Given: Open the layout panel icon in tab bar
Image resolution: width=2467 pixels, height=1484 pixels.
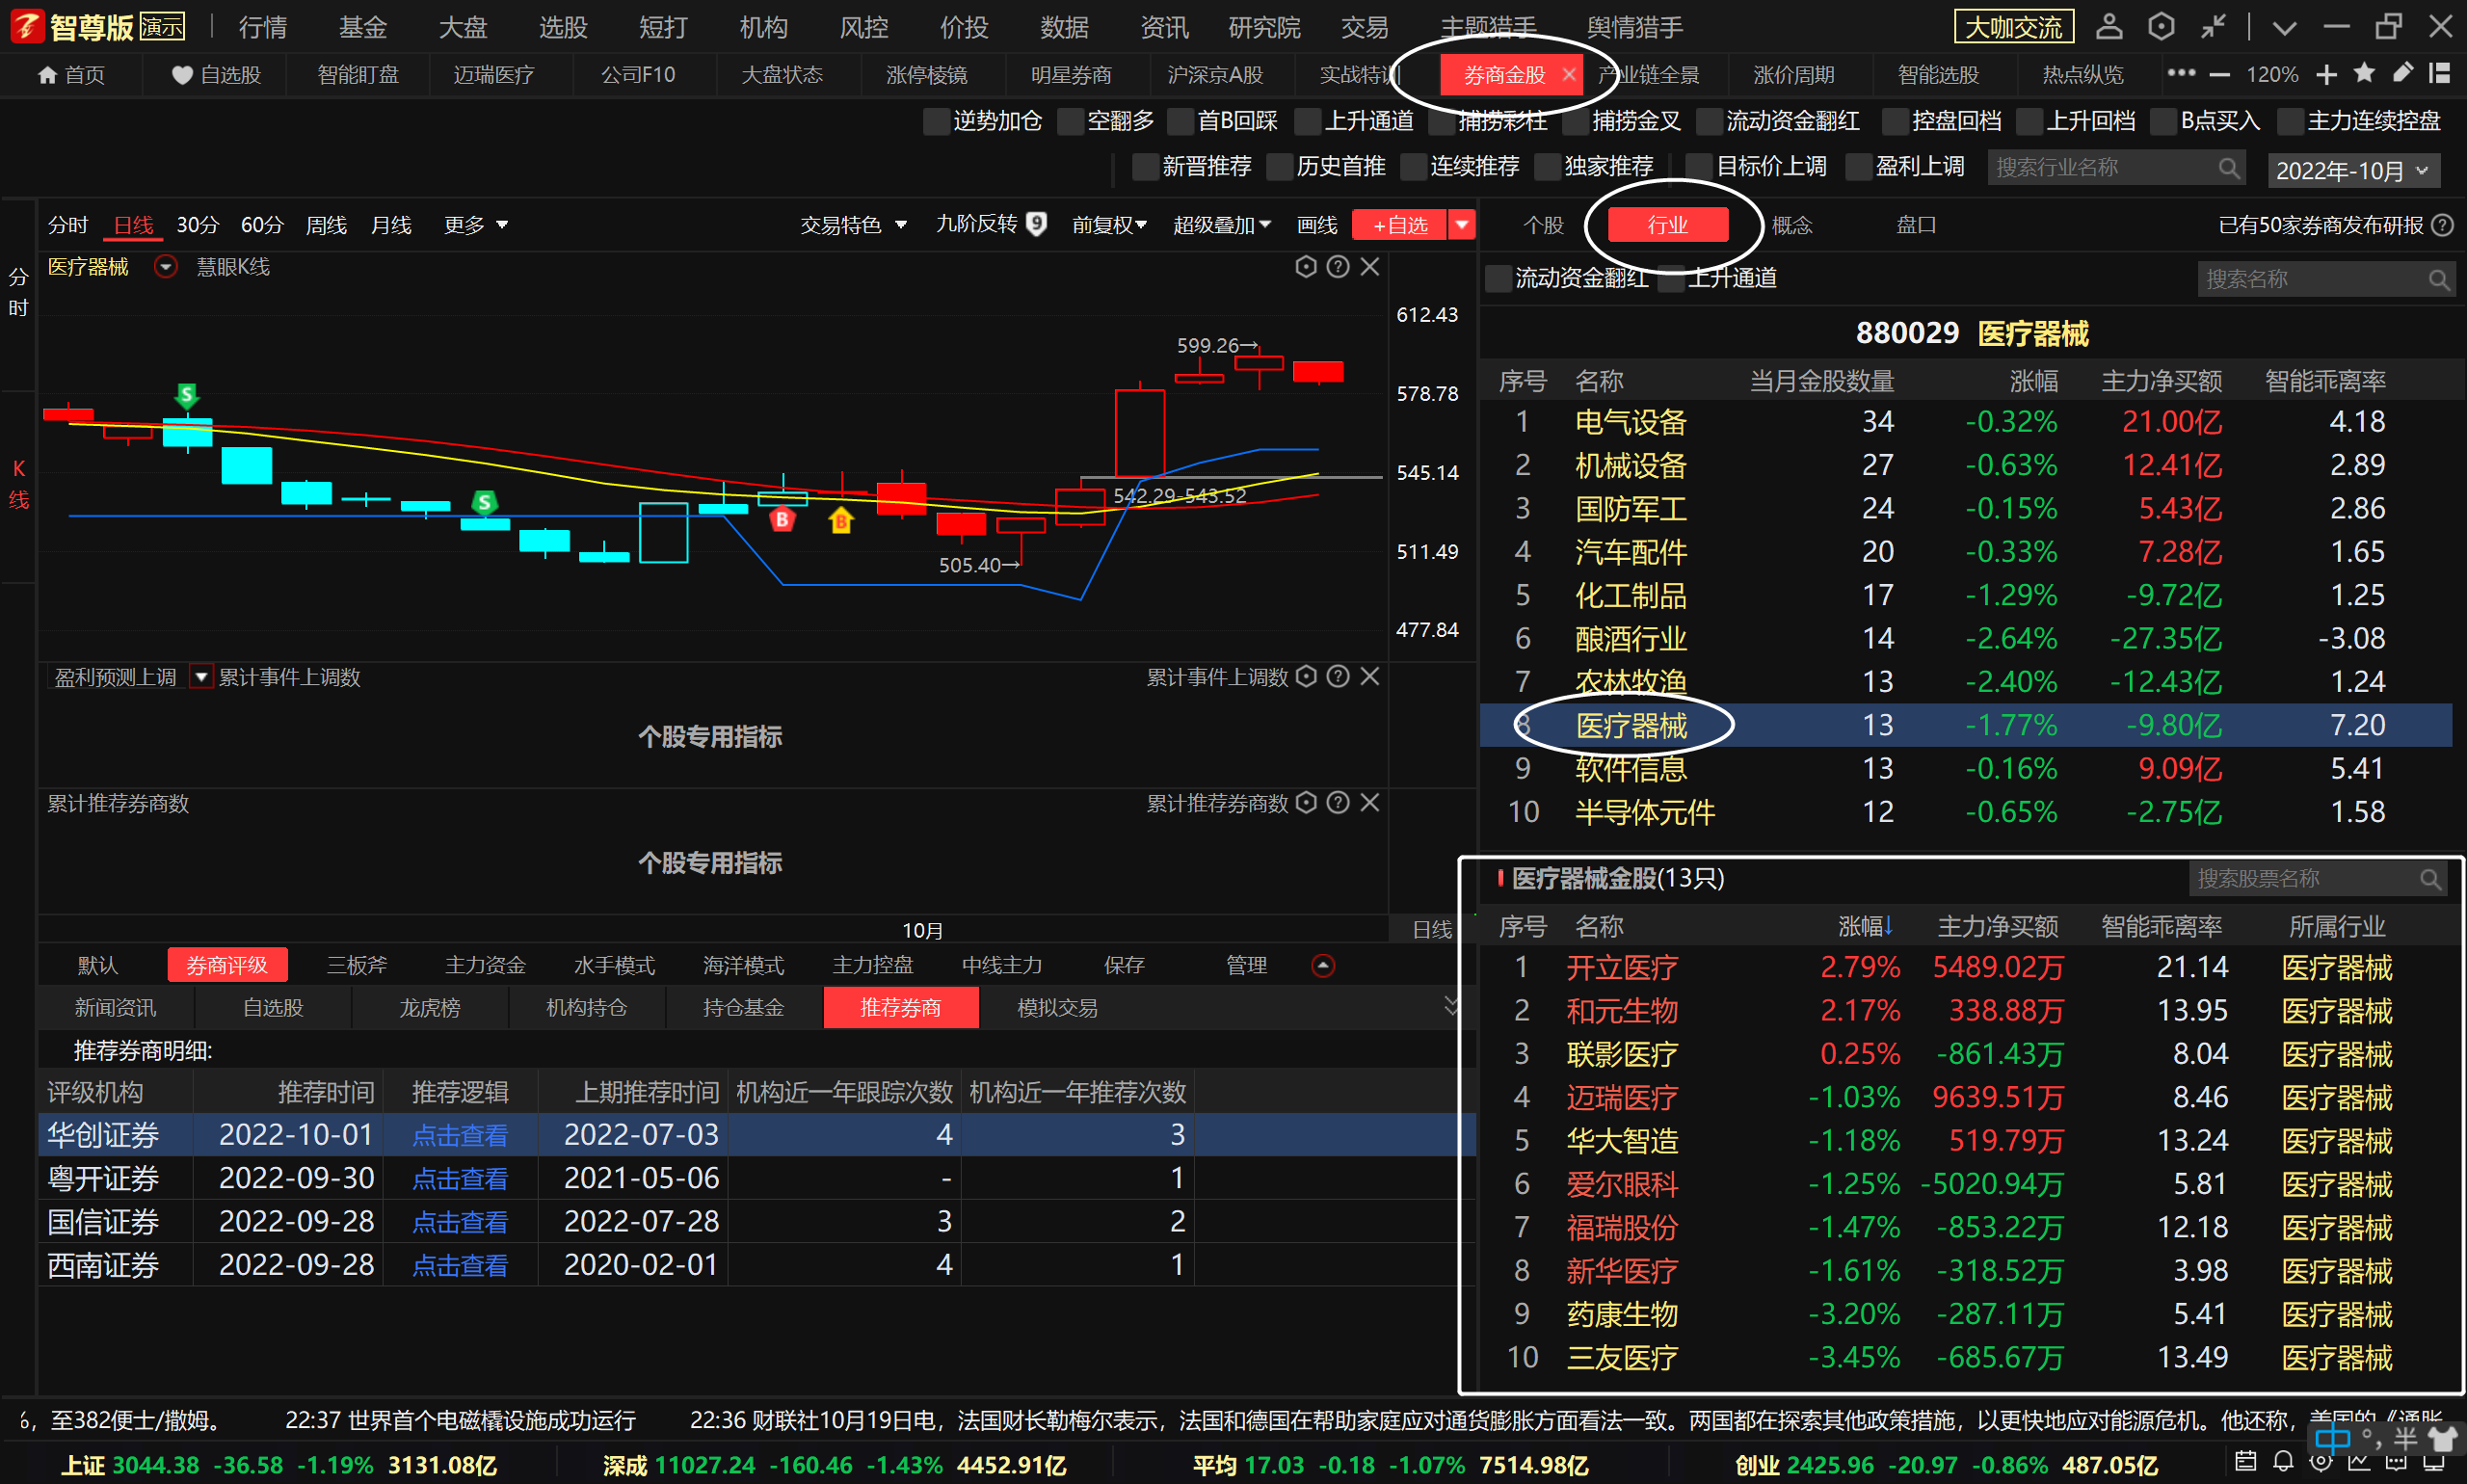Looking at the screenshot, I should [2440, 73].
